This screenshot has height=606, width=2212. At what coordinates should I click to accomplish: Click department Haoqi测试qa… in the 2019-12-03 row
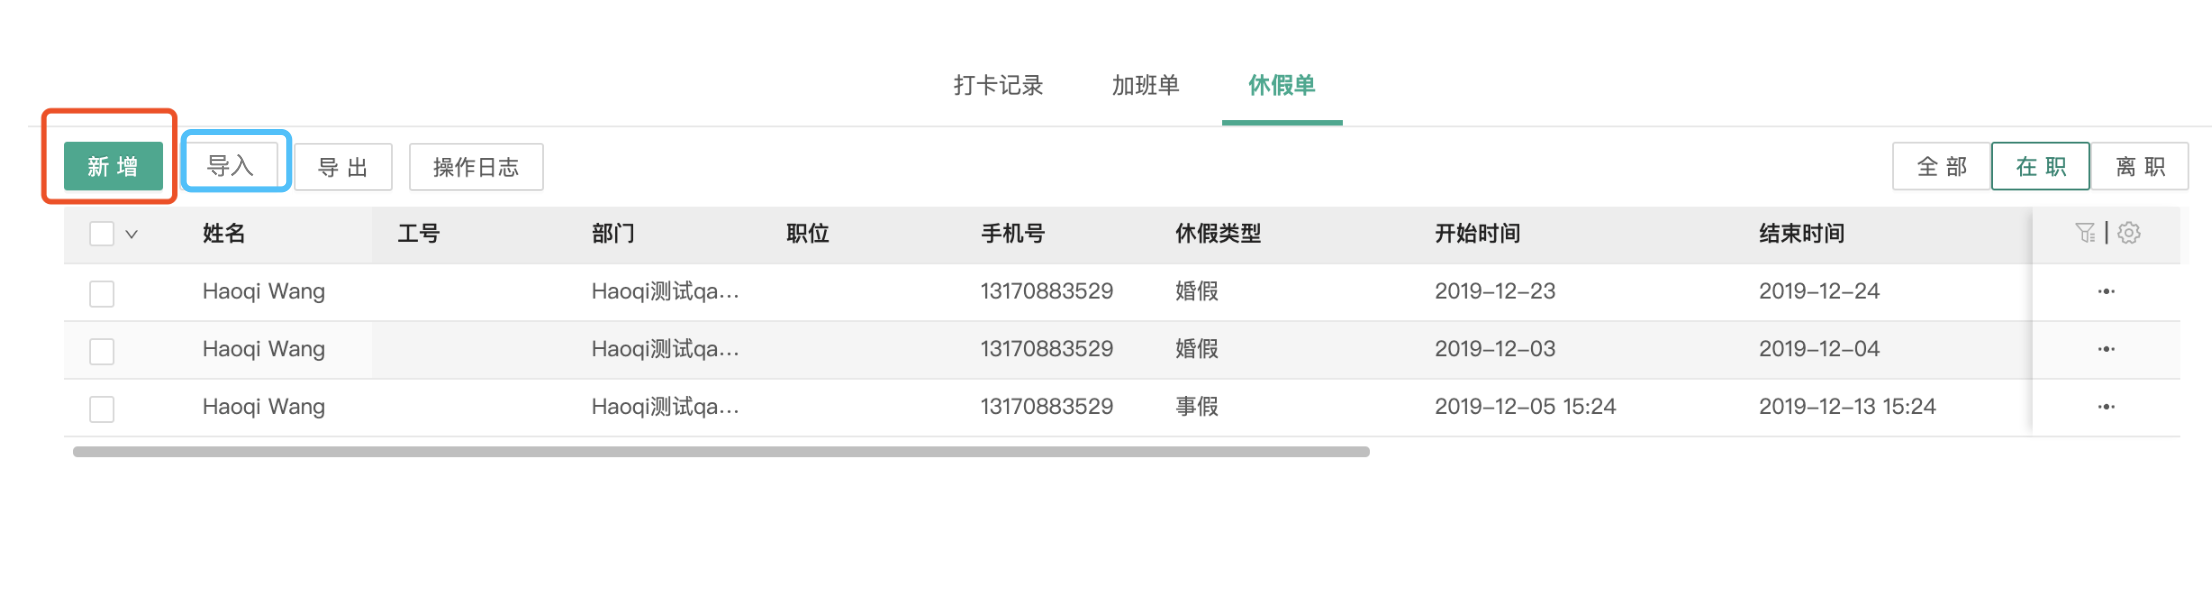665,349
